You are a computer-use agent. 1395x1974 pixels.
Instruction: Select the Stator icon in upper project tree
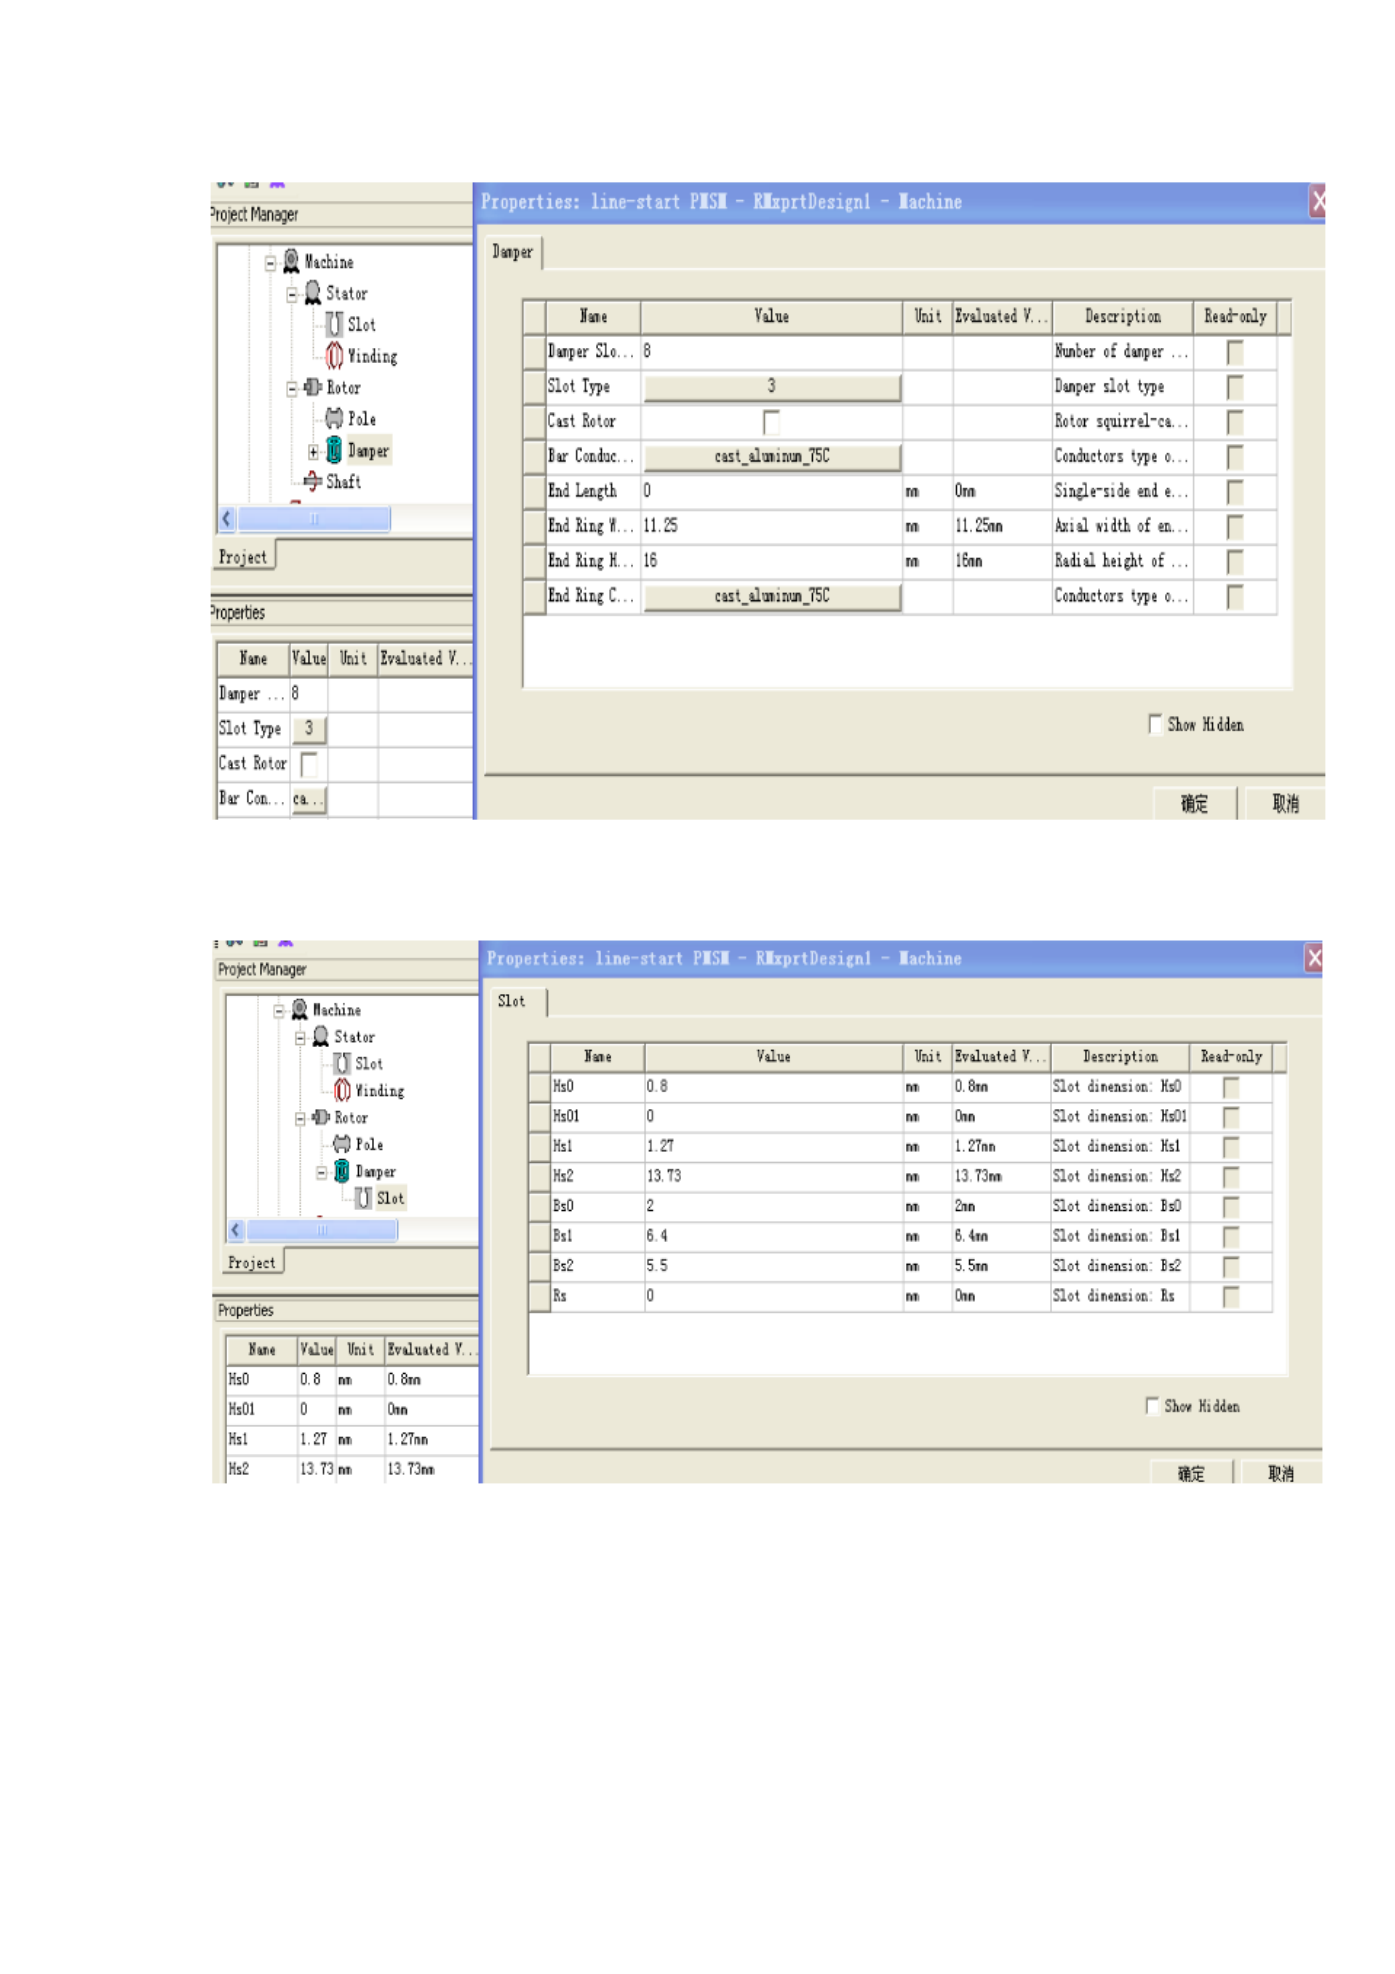click(312, 292)
